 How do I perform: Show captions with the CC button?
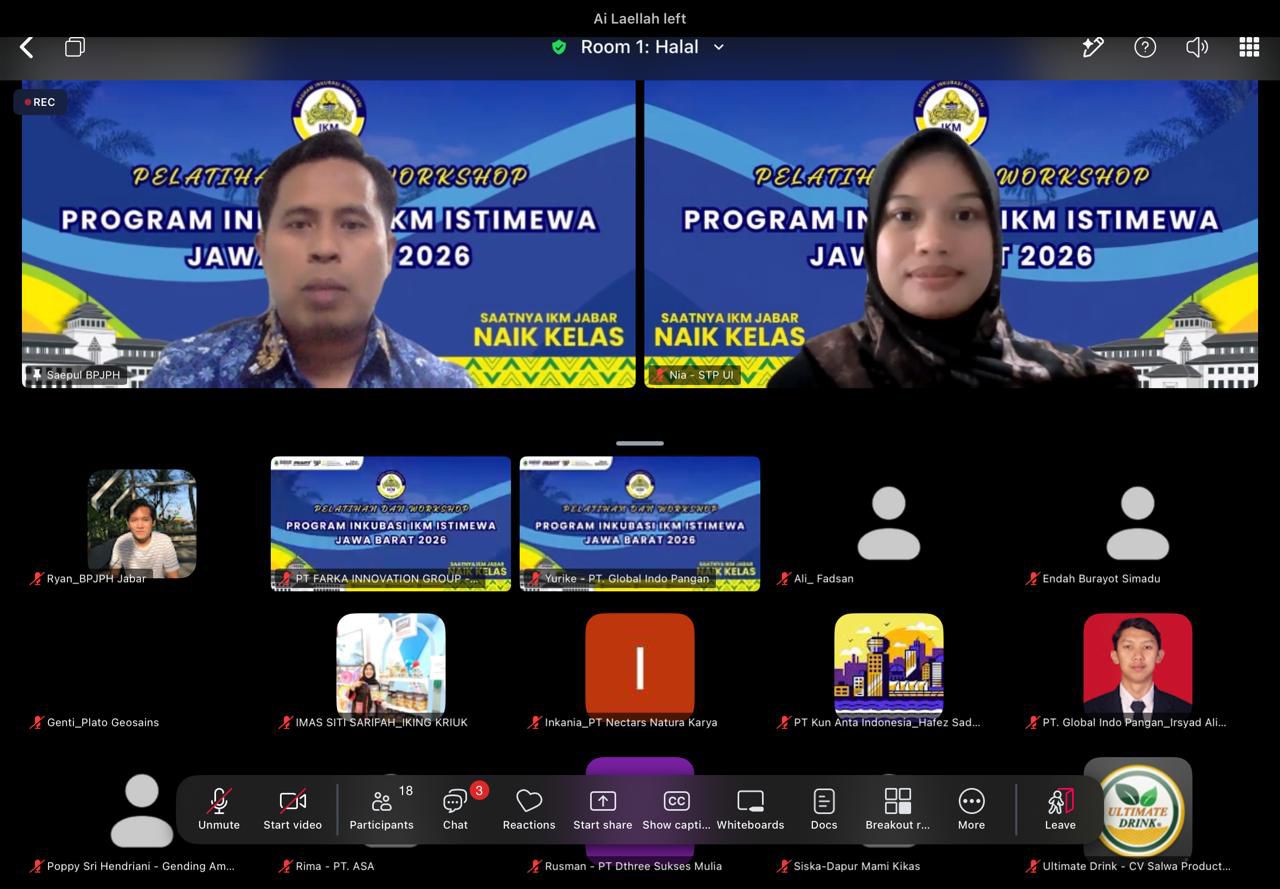[676, 809]
